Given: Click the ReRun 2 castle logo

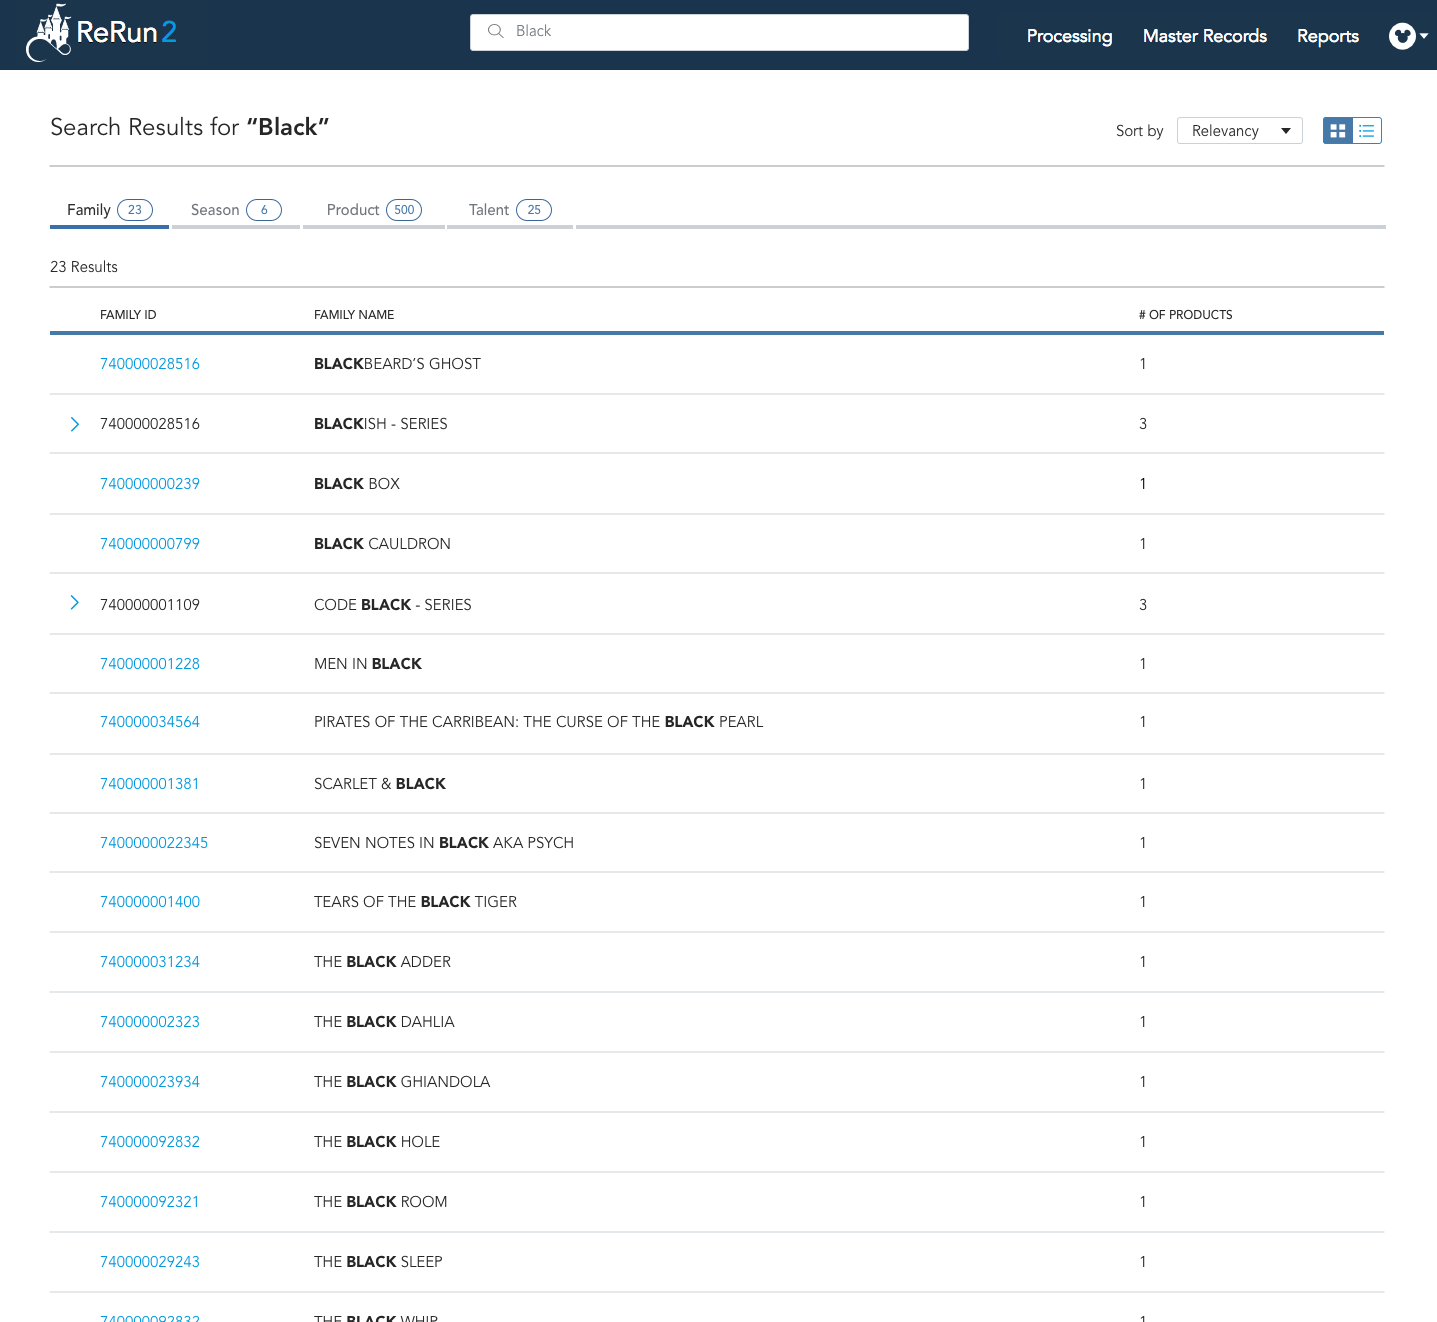Looking at the screenshot, I should coord(100,33).
